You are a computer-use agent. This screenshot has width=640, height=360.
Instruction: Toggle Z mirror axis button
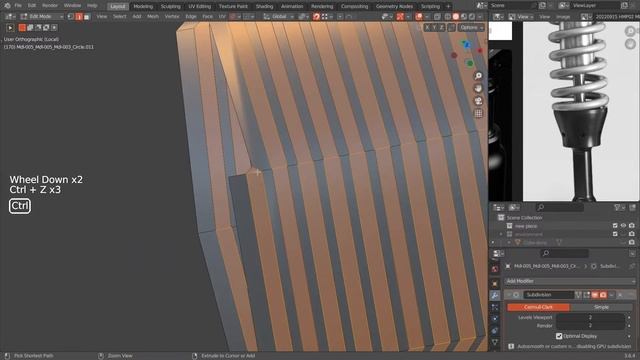[x=442, y=27]
